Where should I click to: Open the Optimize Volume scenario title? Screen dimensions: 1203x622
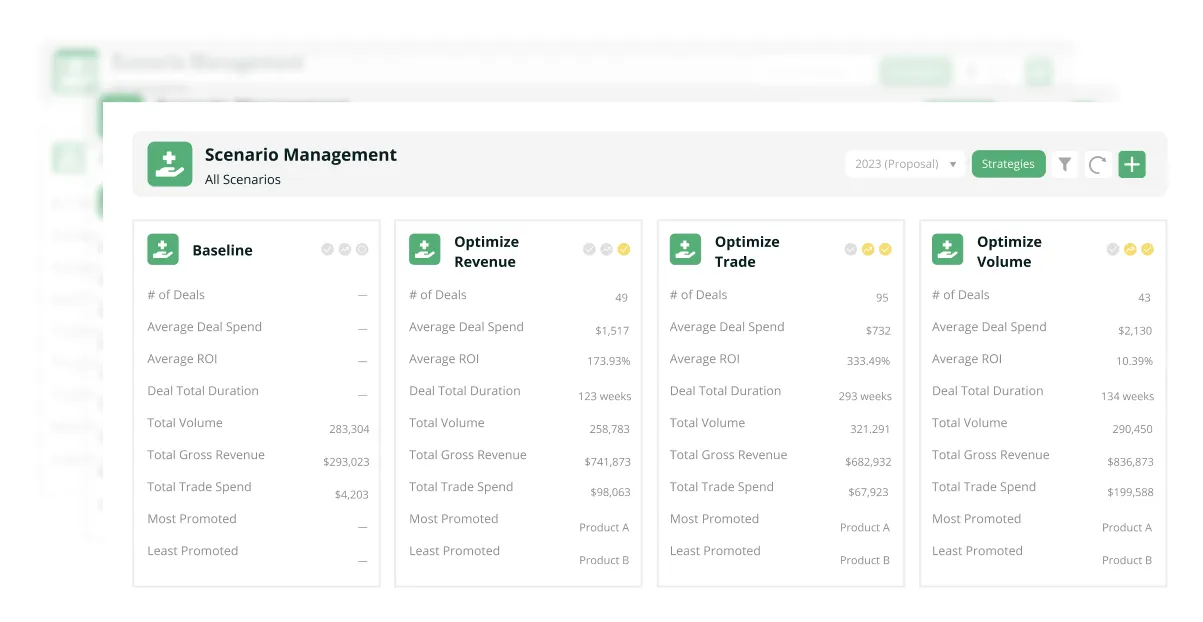click(1009, 252)
